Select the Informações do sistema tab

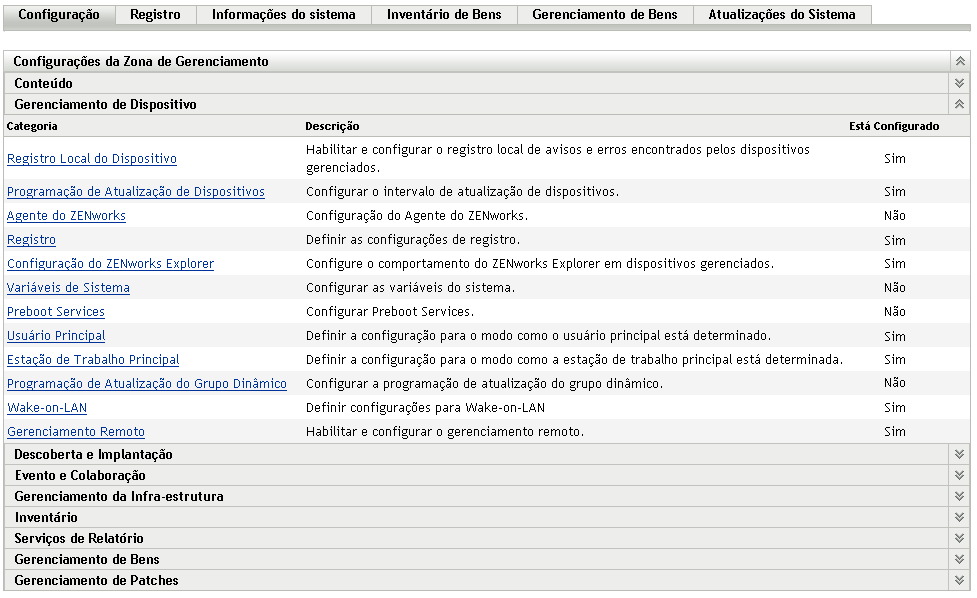coord(284,14)
